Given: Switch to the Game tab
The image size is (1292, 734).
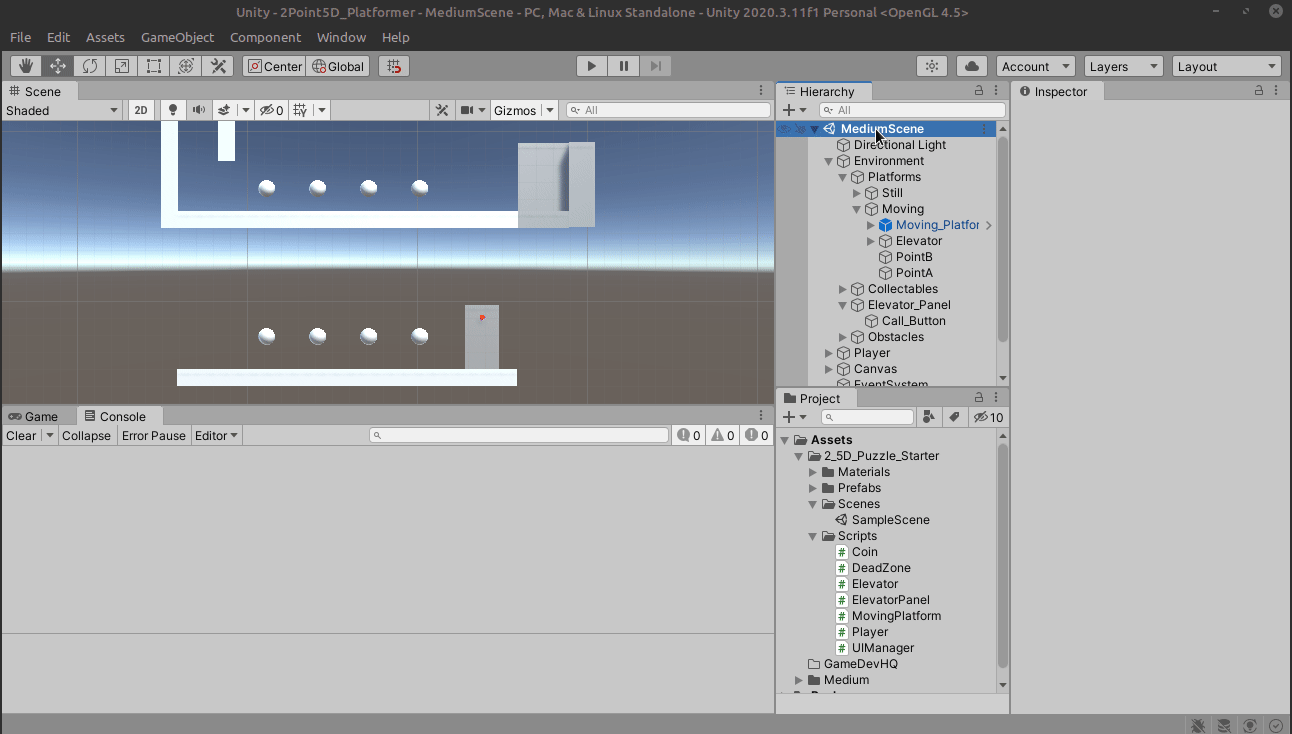Looking at the screenshot, I should pos(34,417).
